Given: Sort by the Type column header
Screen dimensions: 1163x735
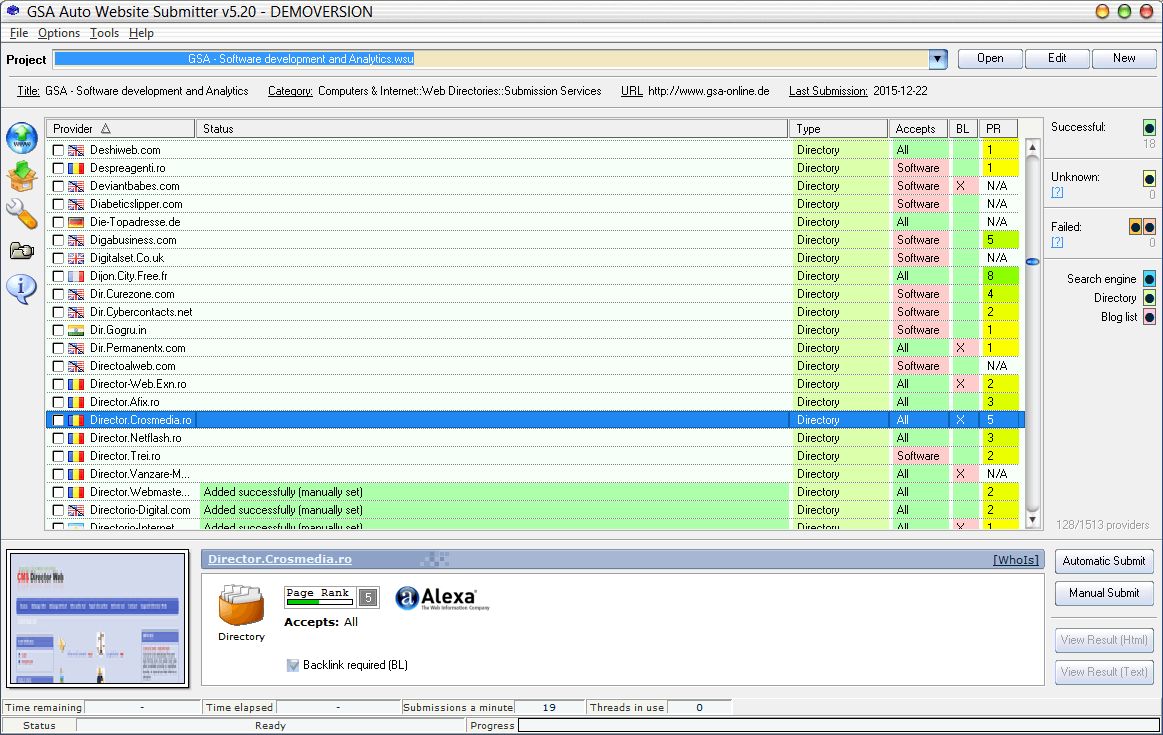Looking at the screenshot, I should 838,128.
